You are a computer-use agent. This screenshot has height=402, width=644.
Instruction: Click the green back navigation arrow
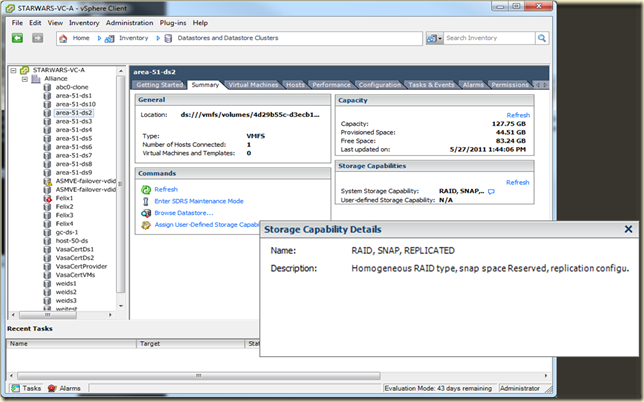[17, 38]
